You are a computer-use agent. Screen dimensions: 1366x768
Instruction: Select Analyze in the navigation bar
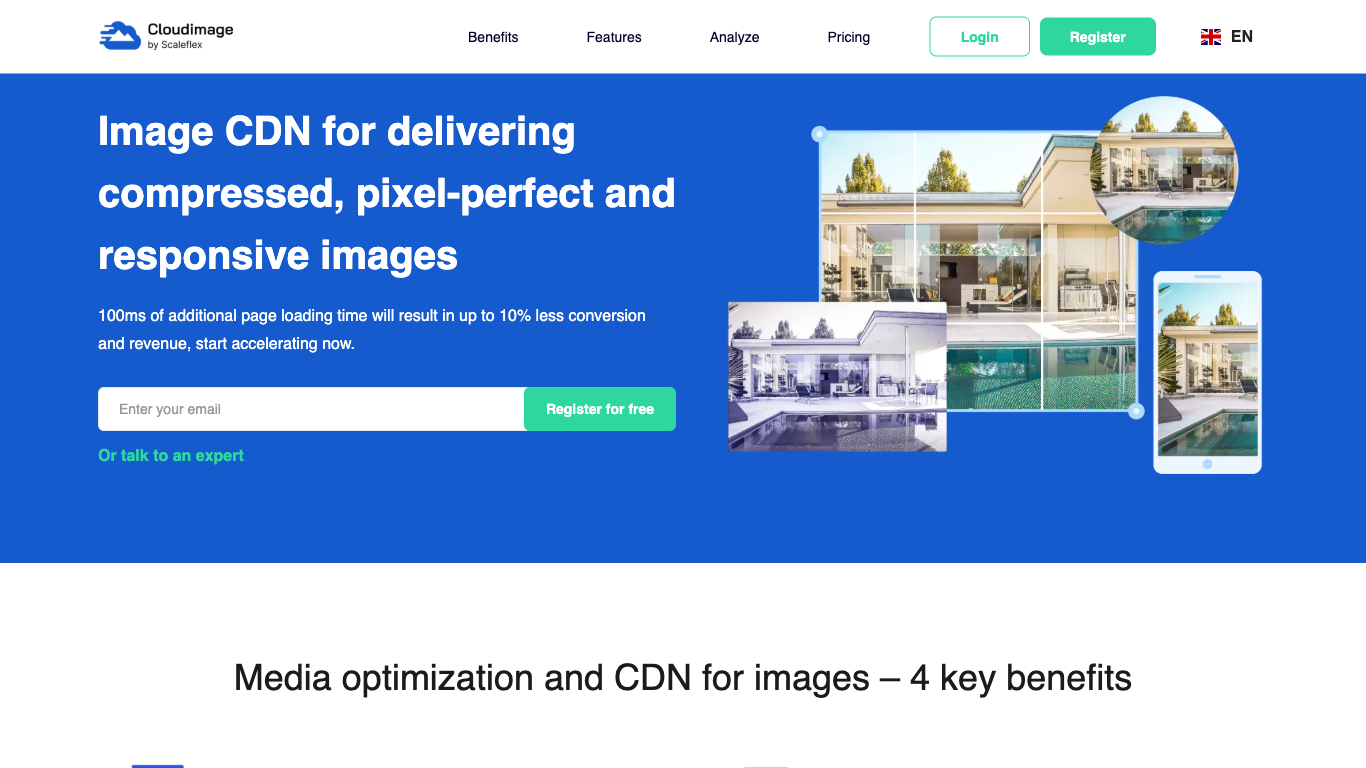[734, 37]
